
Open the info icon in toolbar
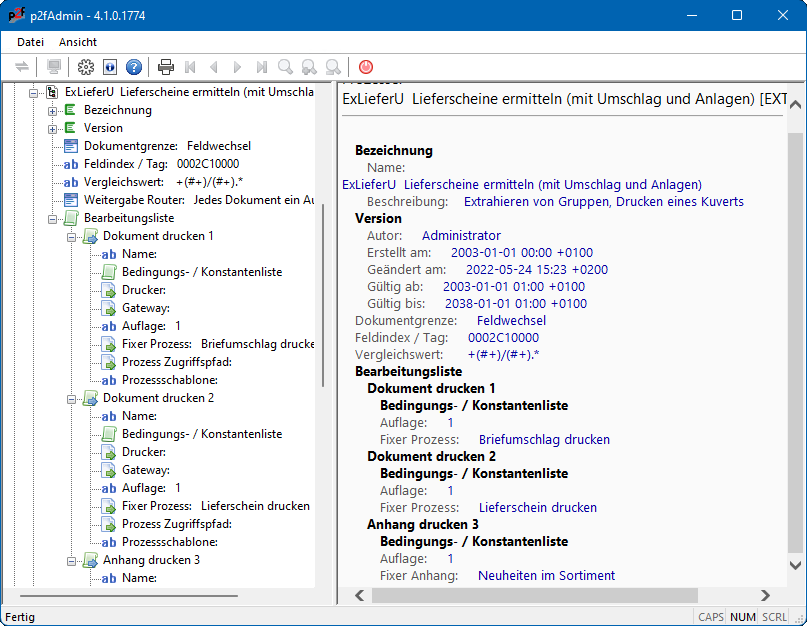tap(110, 67)
